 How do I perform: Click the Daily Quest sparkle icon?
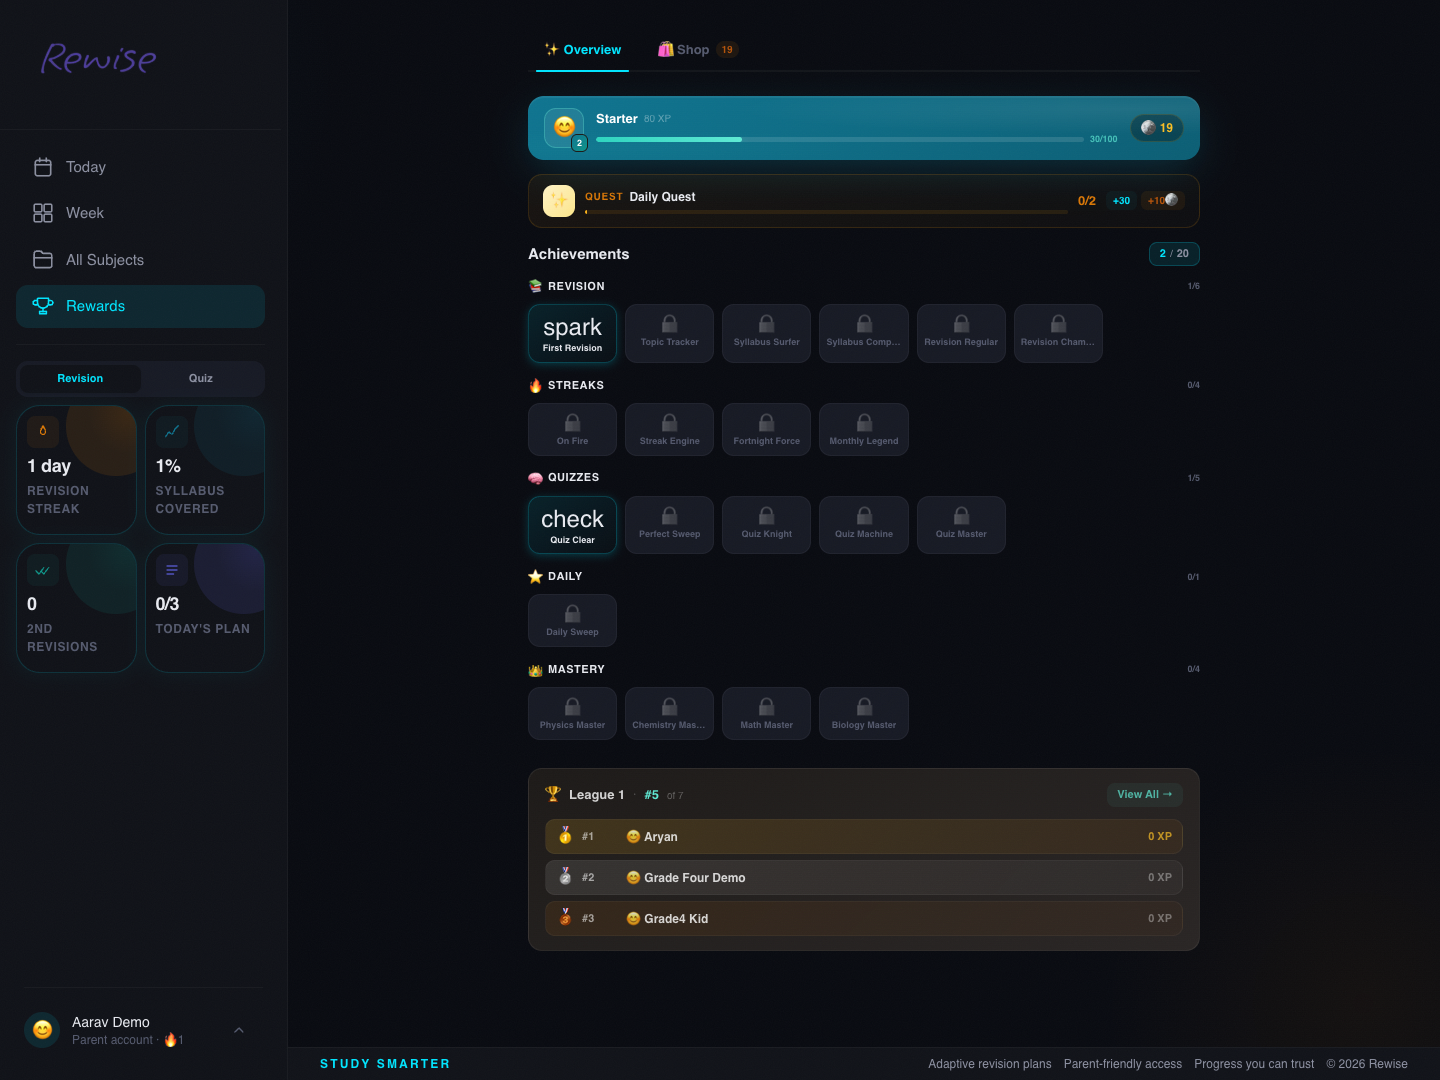(x=559, y=201)
